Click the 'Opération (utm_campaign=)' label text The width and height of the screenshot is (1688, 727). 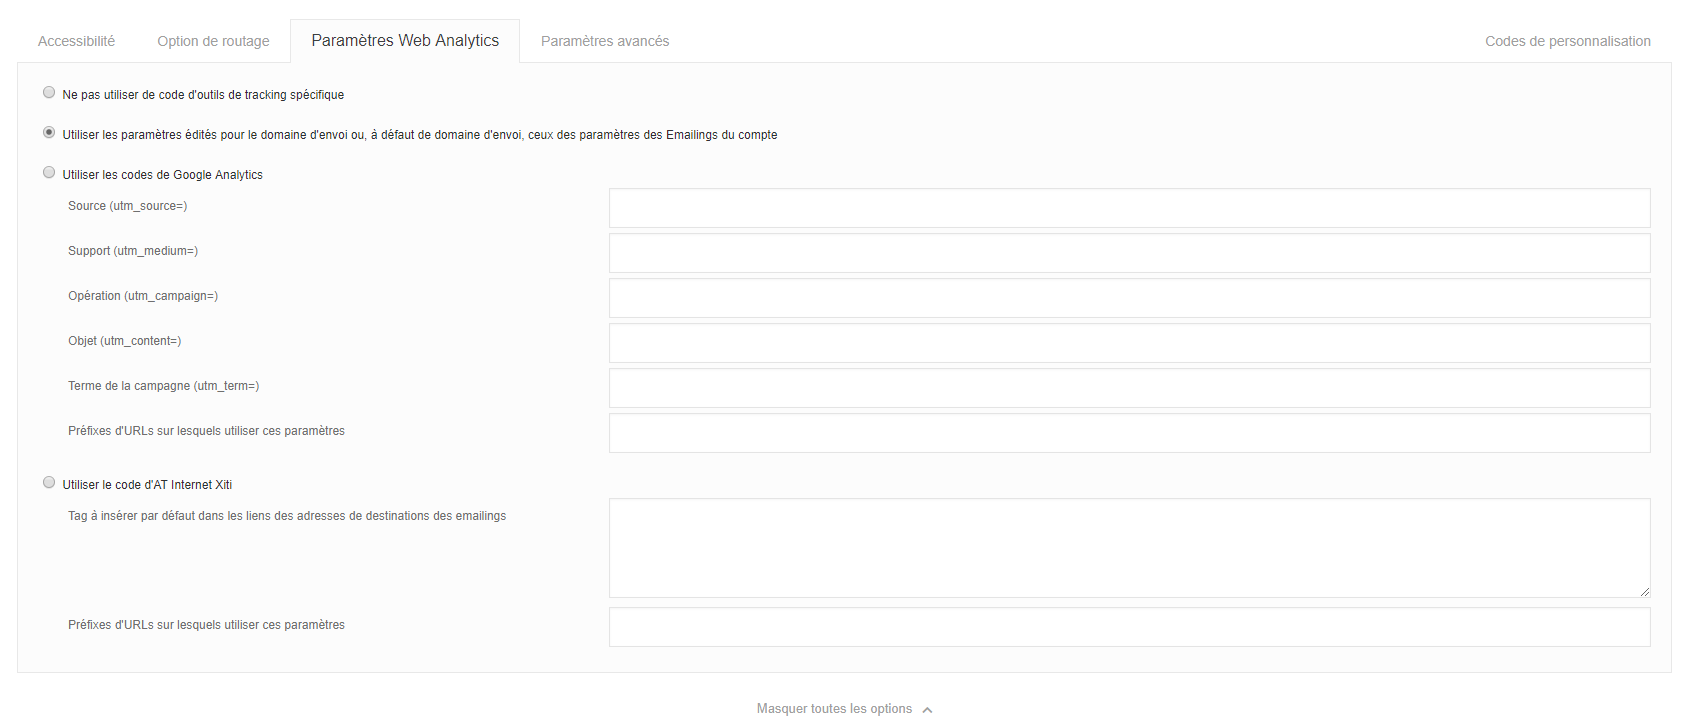click(x=143, y=296)
